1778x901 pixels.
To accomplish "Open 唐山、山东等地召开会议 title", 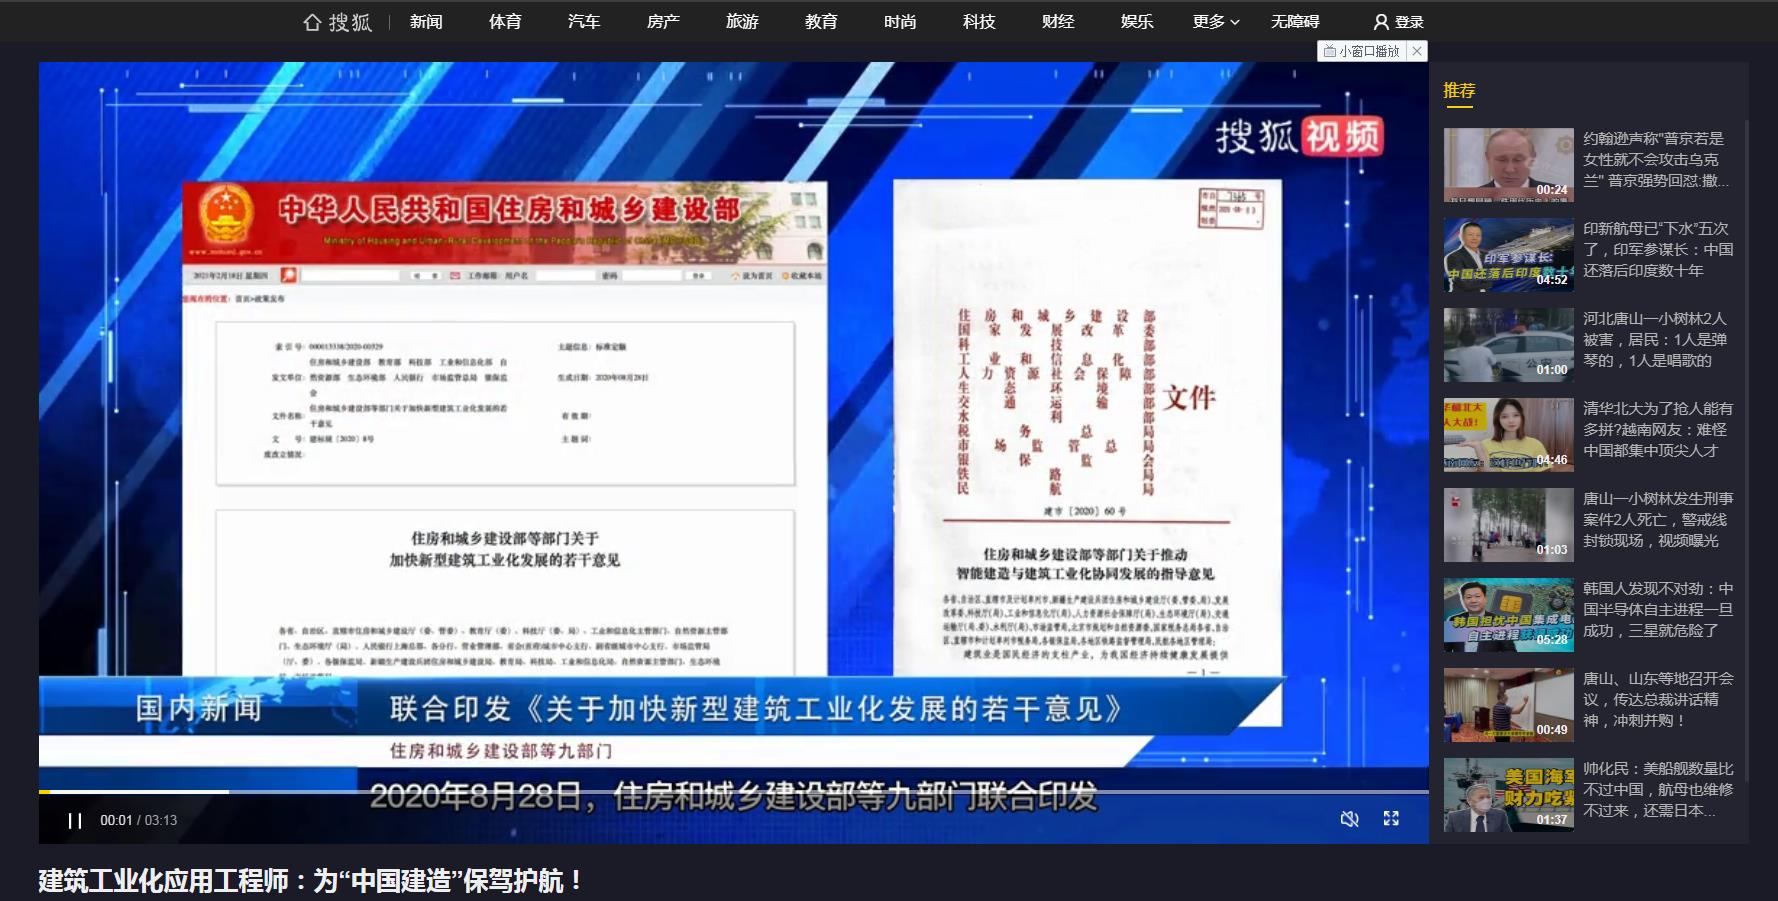I will point(1658,699).
